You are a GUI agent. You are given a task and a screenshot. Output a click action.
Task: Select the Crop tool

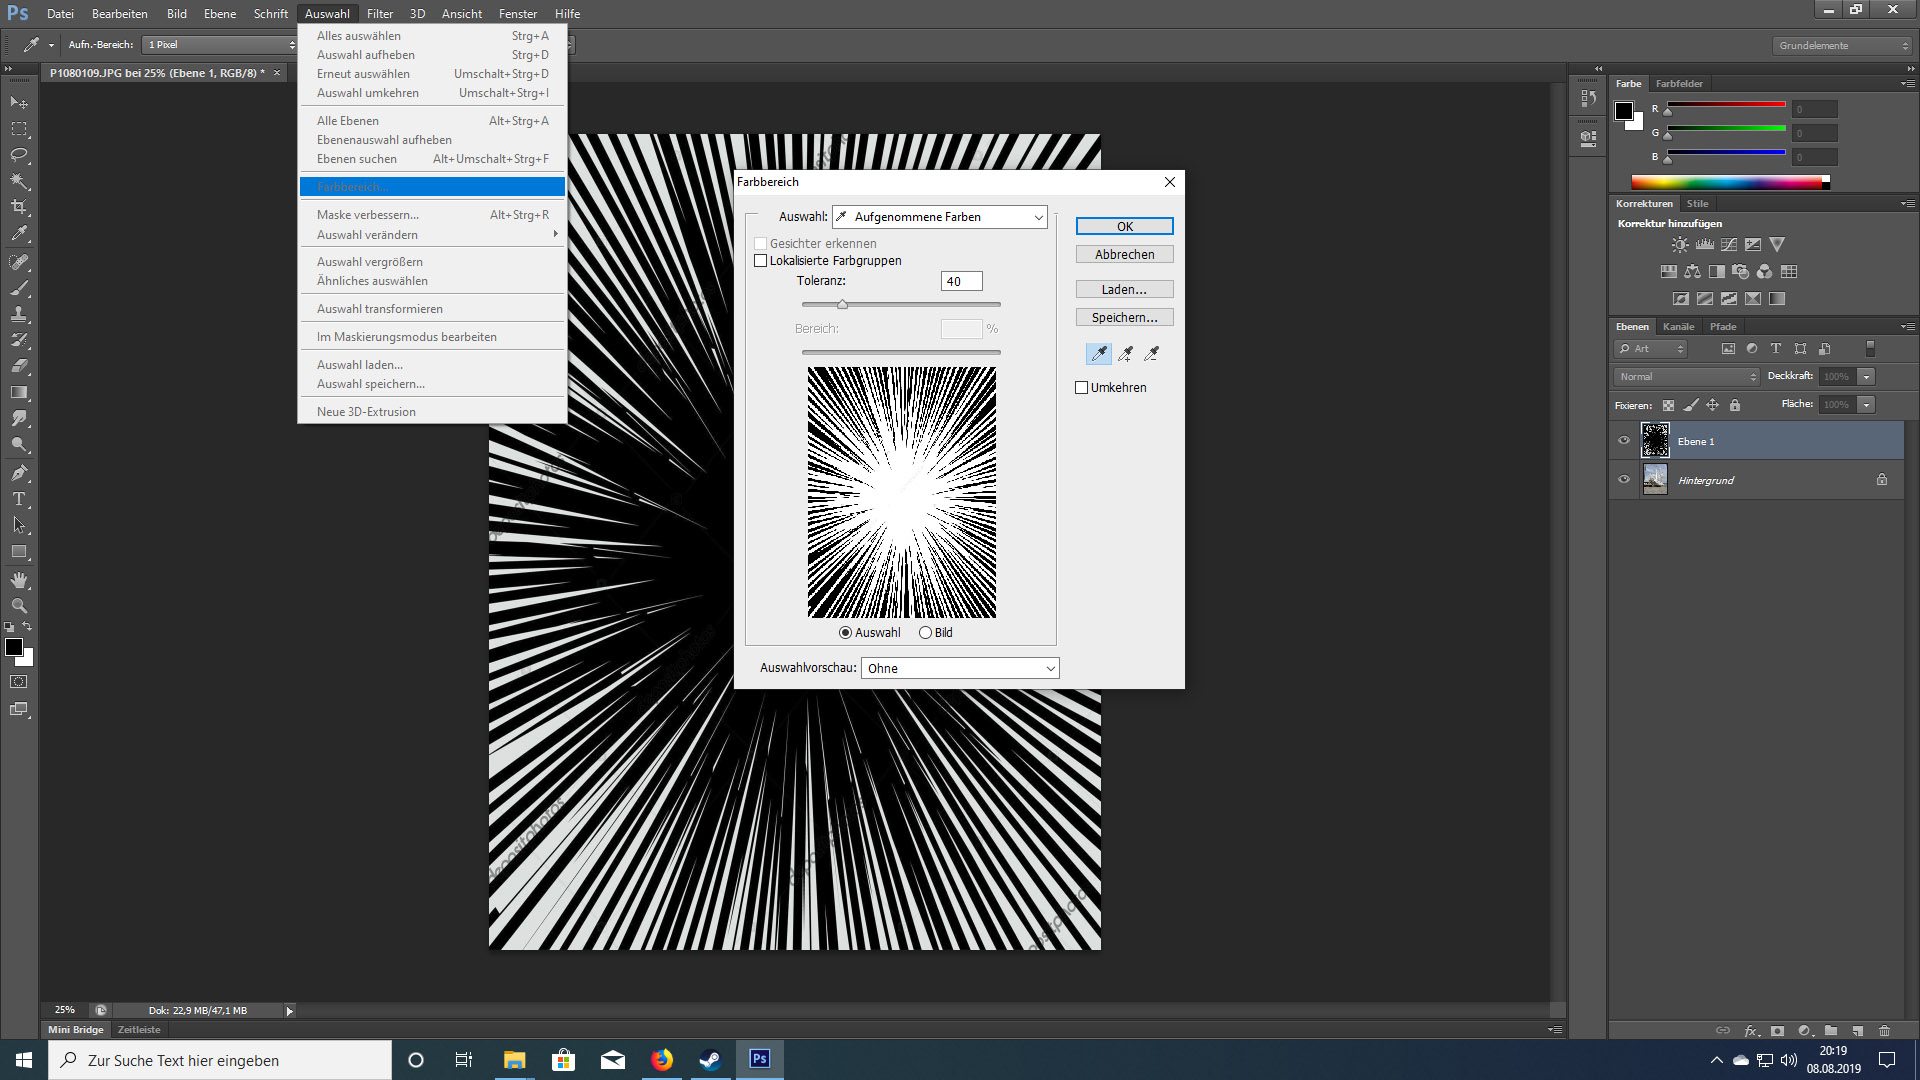click(19, 207)
